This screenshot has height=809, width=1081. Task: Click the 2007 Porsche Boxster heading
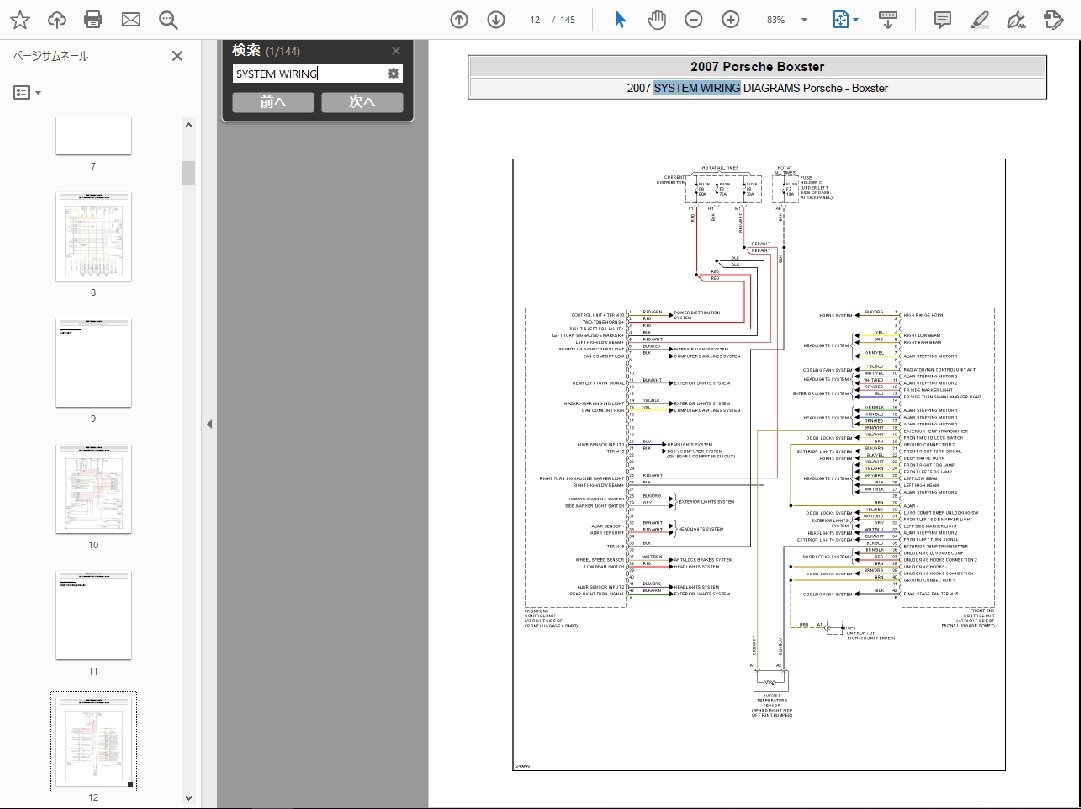tap(757, 67)
